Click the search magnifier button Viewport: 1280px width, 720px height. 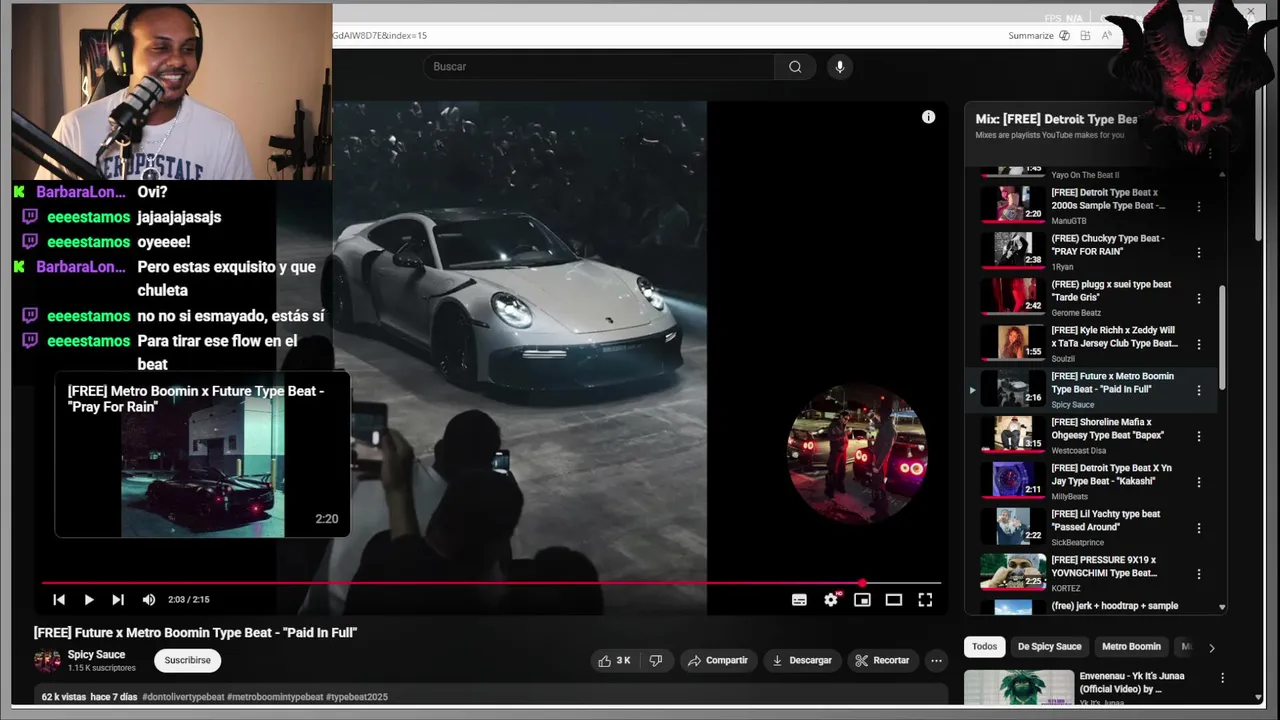point(795,67)
